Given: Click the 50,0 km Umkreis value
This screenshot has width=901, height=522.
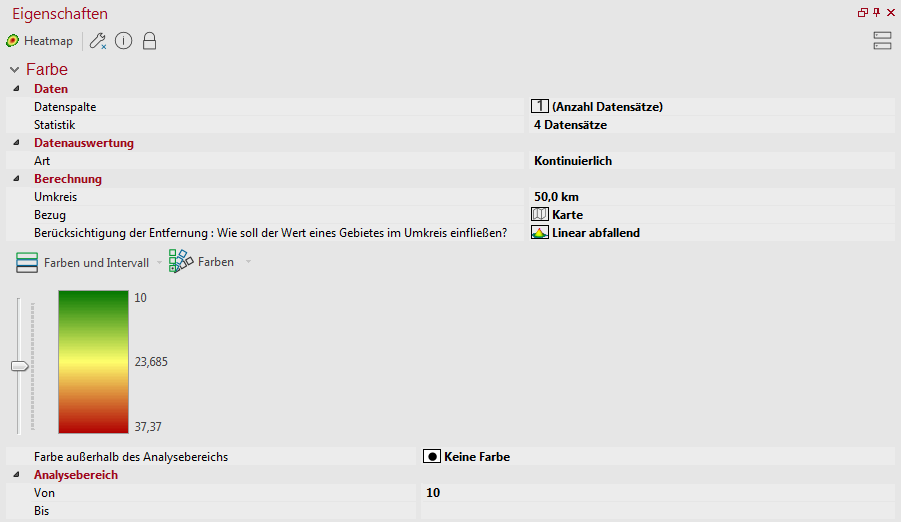Looking at the screenshot, I should (556, 197).
